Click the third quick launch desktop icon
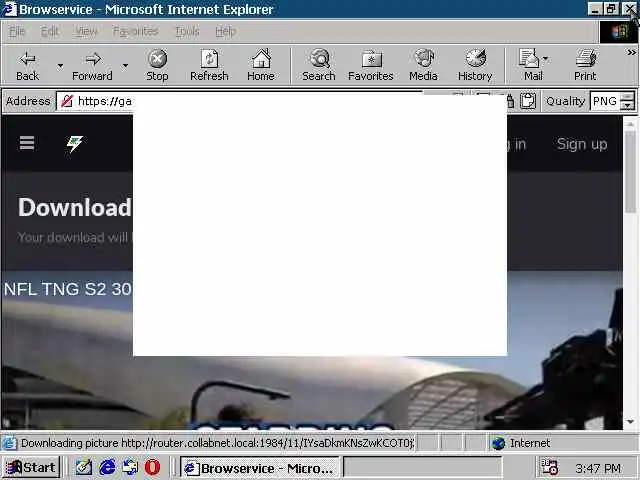Screen dimensions: 640x480 131,467
